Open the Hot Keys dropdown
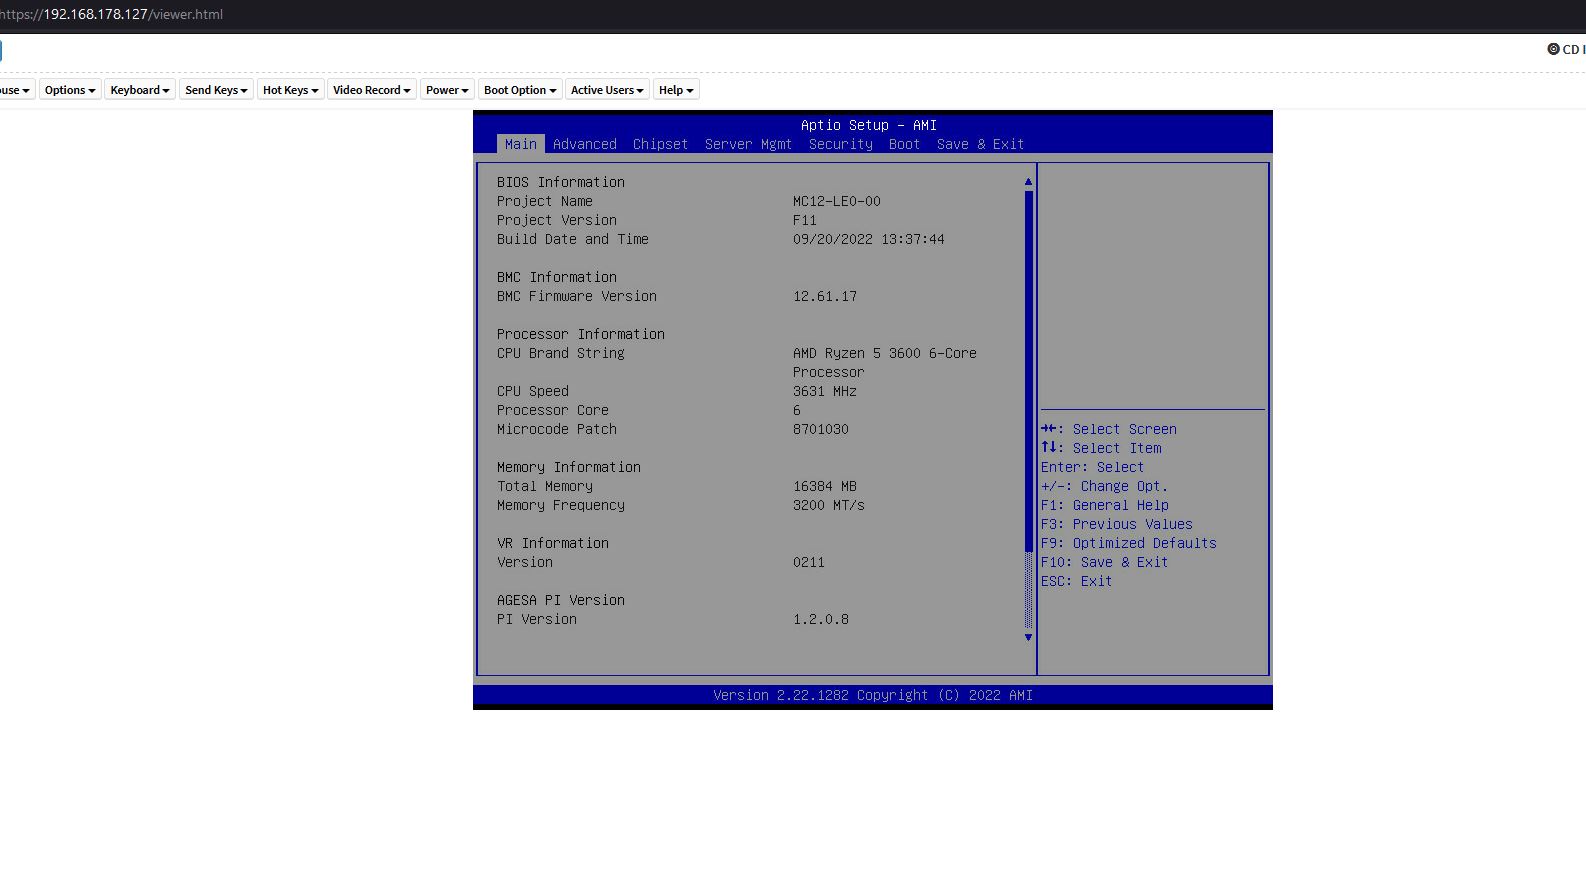1586x876 pixels. click(290, 90)
